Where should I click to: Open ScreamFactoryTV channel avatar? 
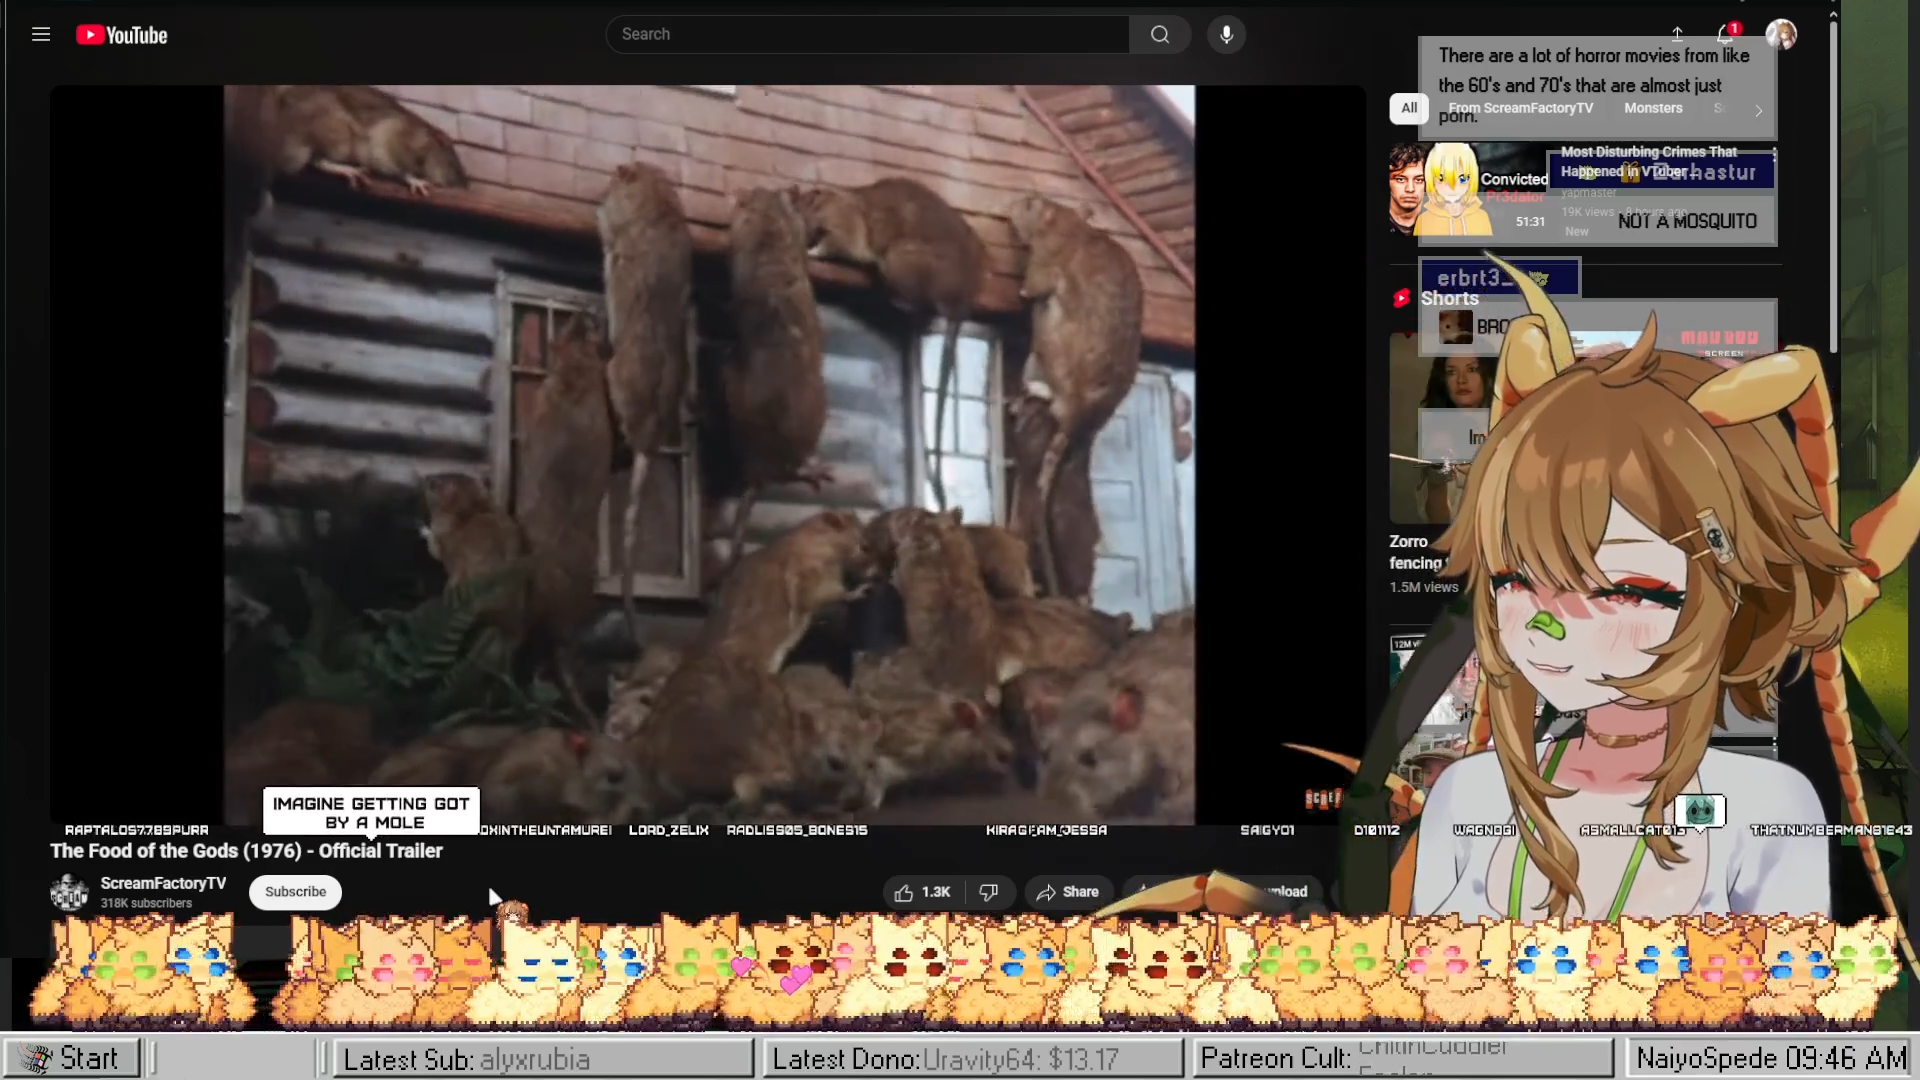pos(69,892)
